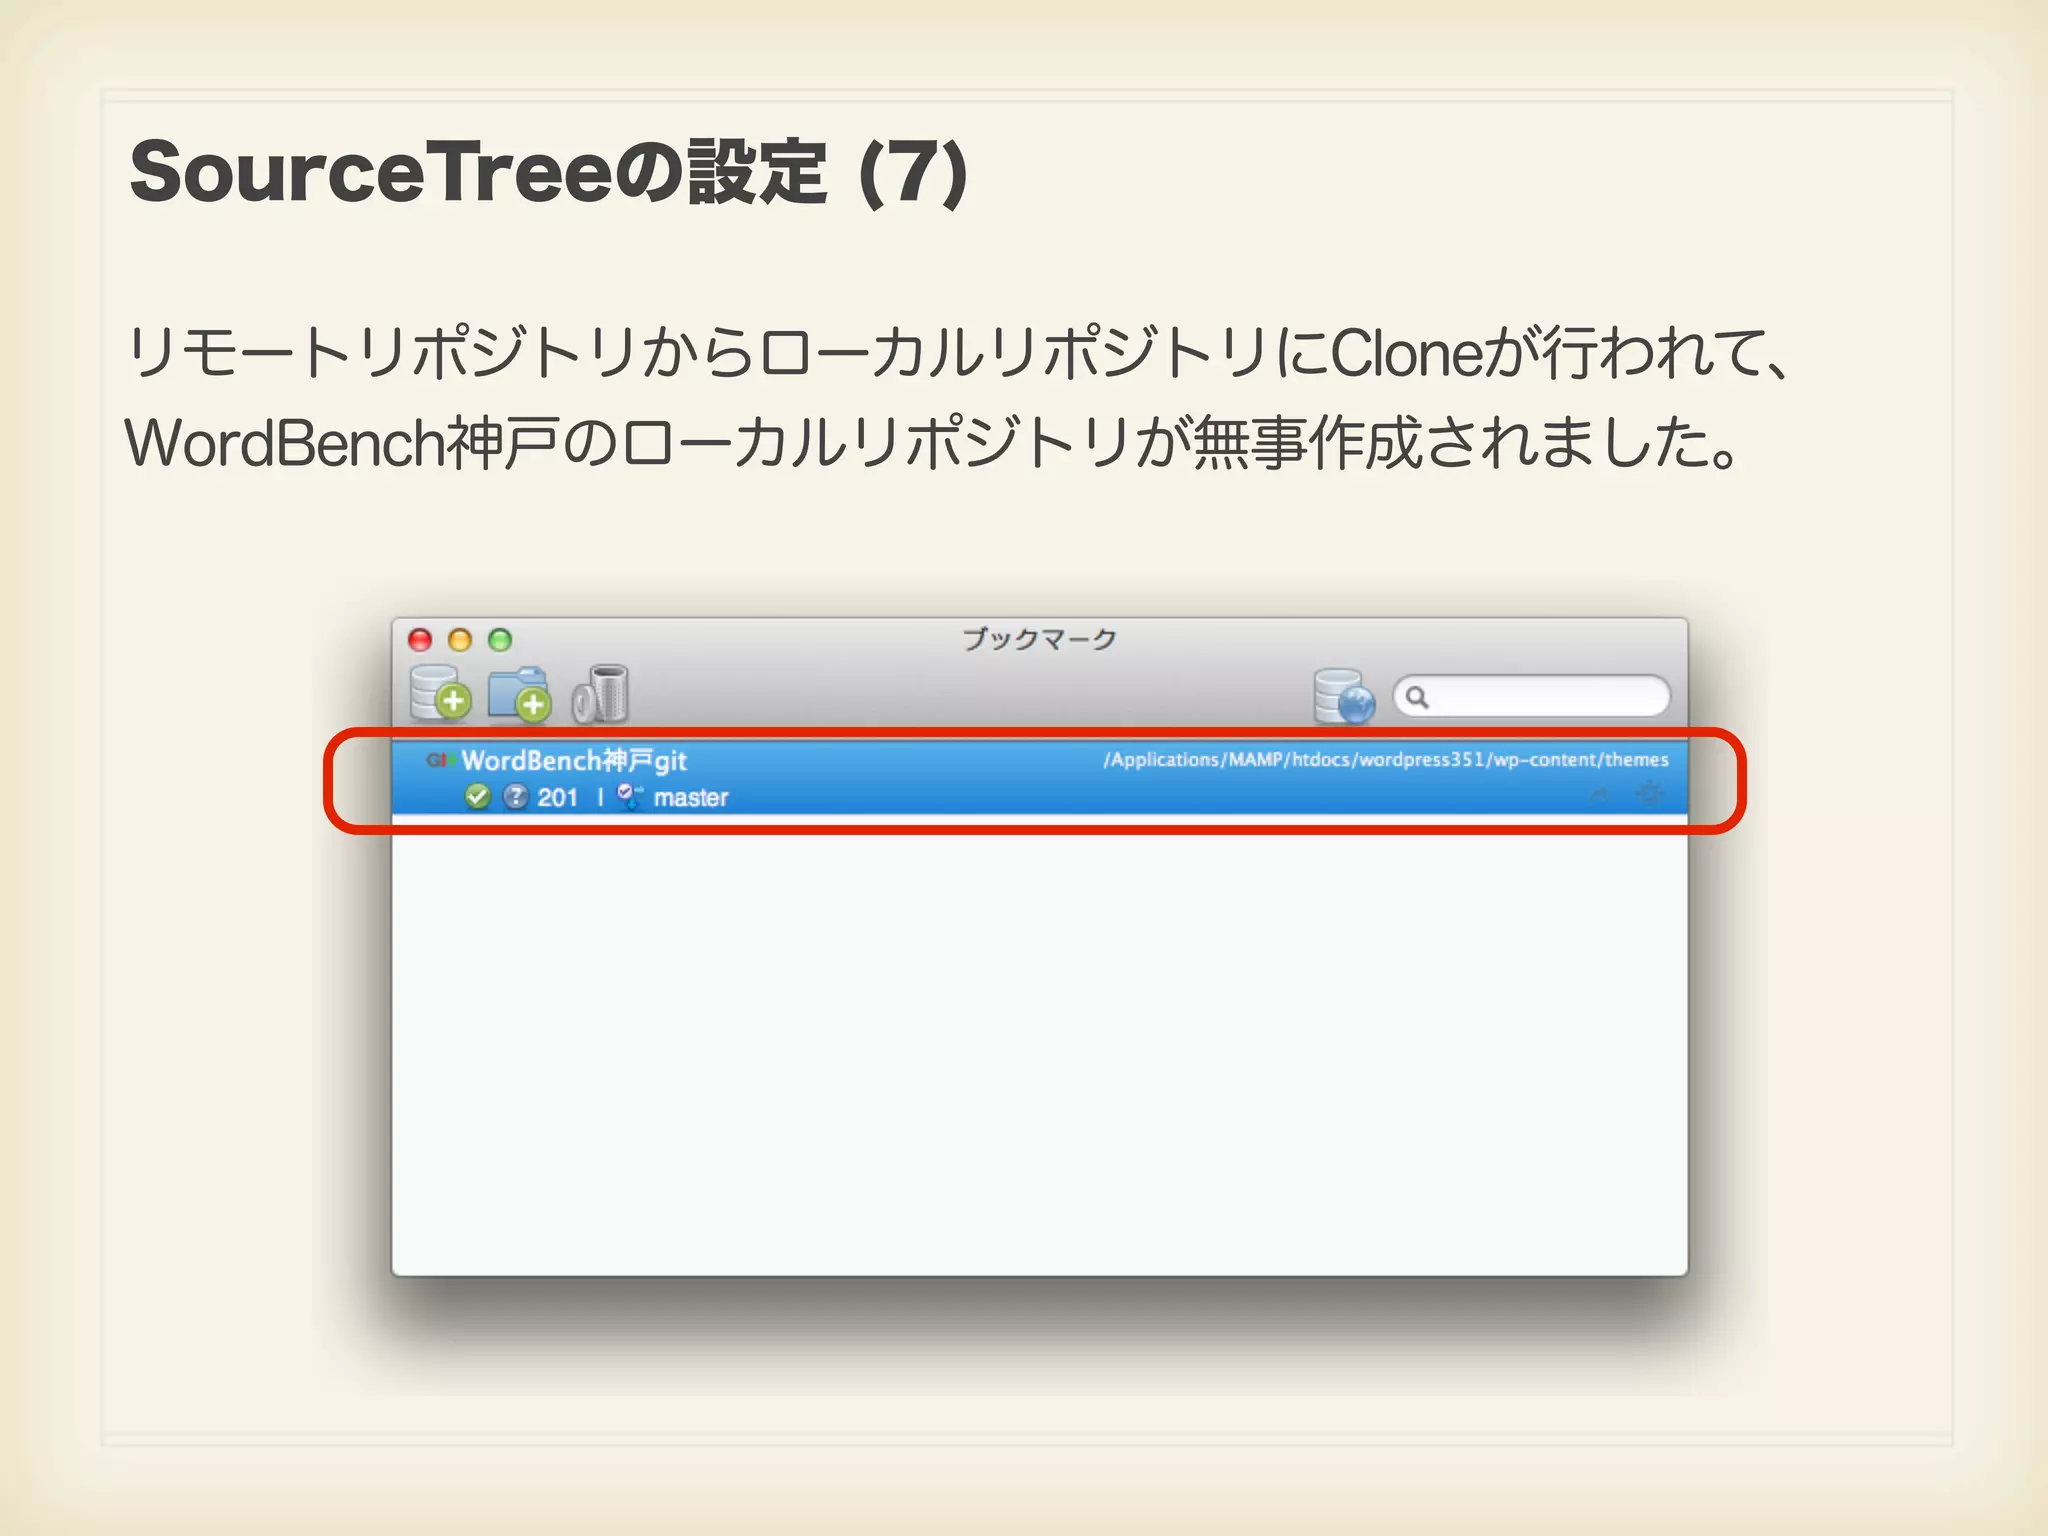
Task: Click the trash can delete bookmark icon
Action: 601,693
